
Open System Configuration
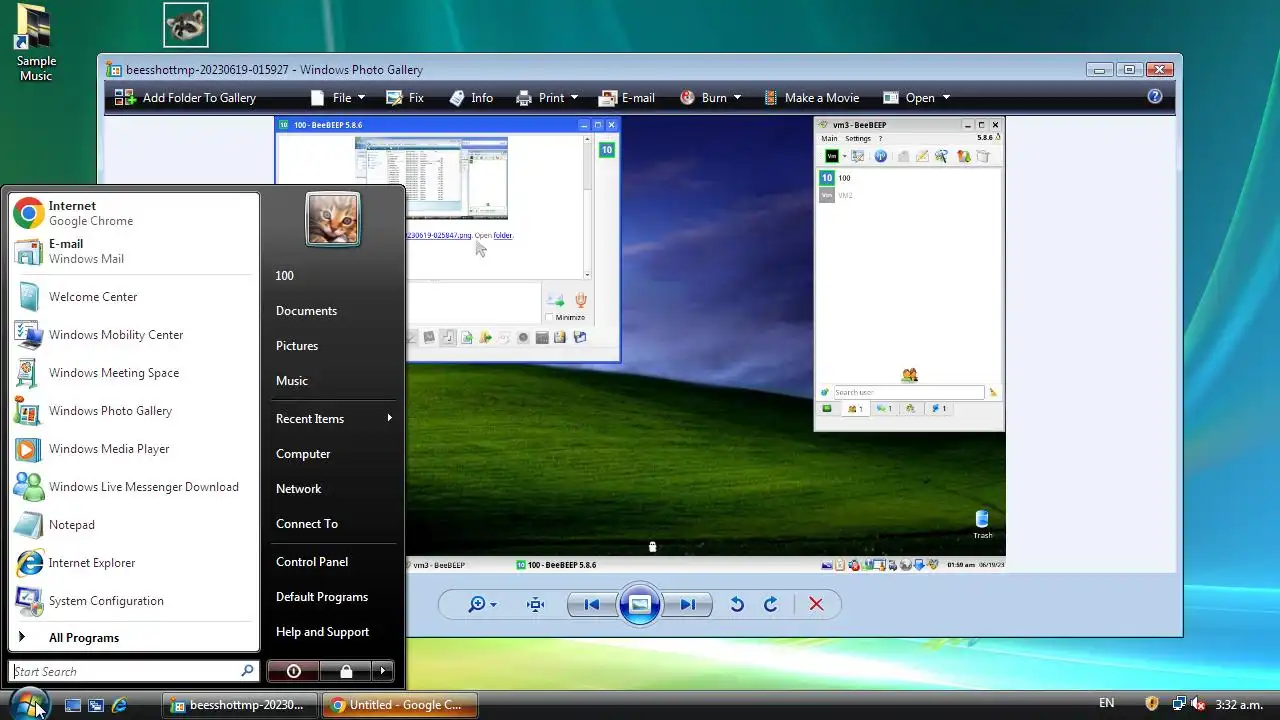click(133, 601)
